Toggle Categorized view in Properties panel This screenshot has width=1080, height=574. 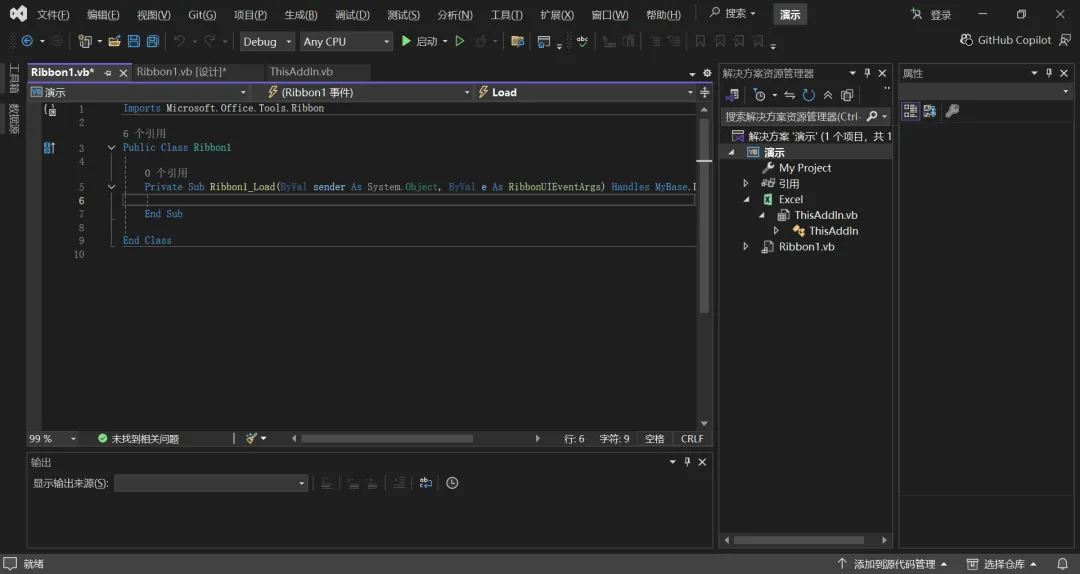(x=910, y=111)
